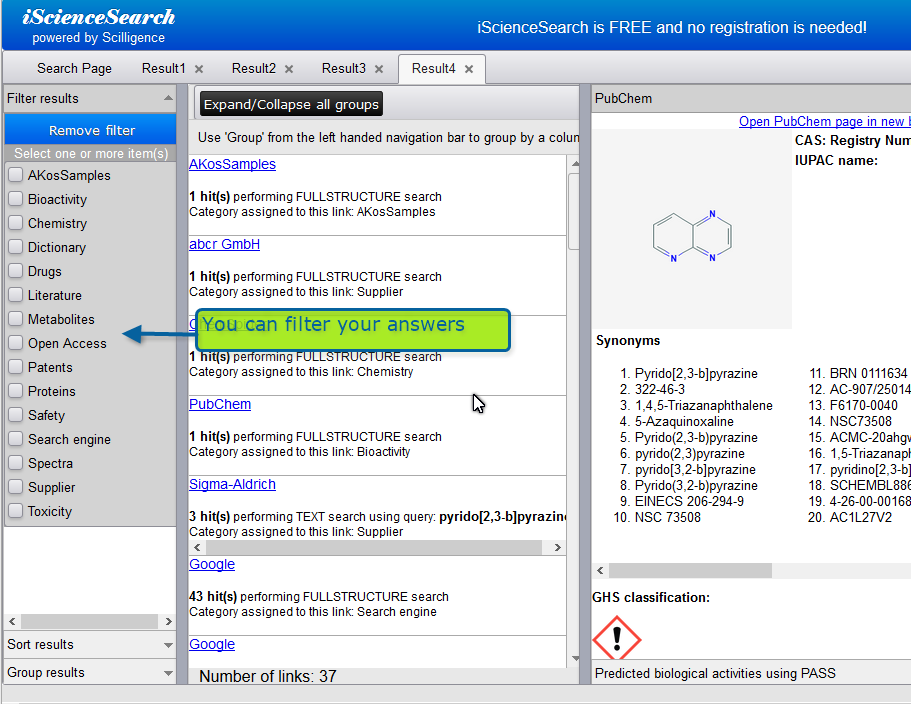Image resolution: width=911 pixels, height=704 pixels.
Task: Click the synonym NSC73508
Action: [860, 422]
